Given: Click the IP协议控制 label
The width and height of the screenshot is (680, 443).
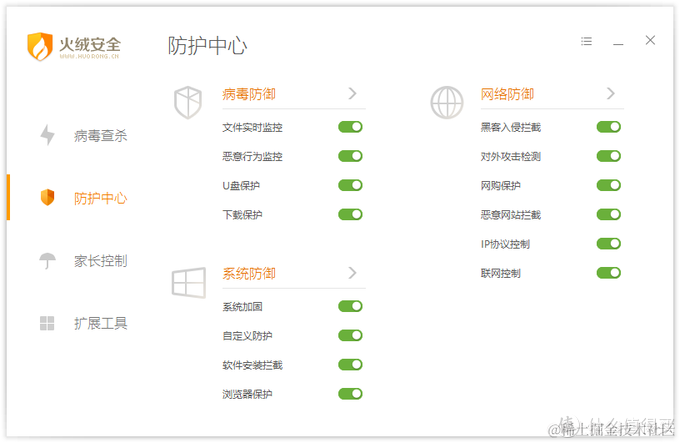Looking at the screenshot, I should tap(505, 244).
